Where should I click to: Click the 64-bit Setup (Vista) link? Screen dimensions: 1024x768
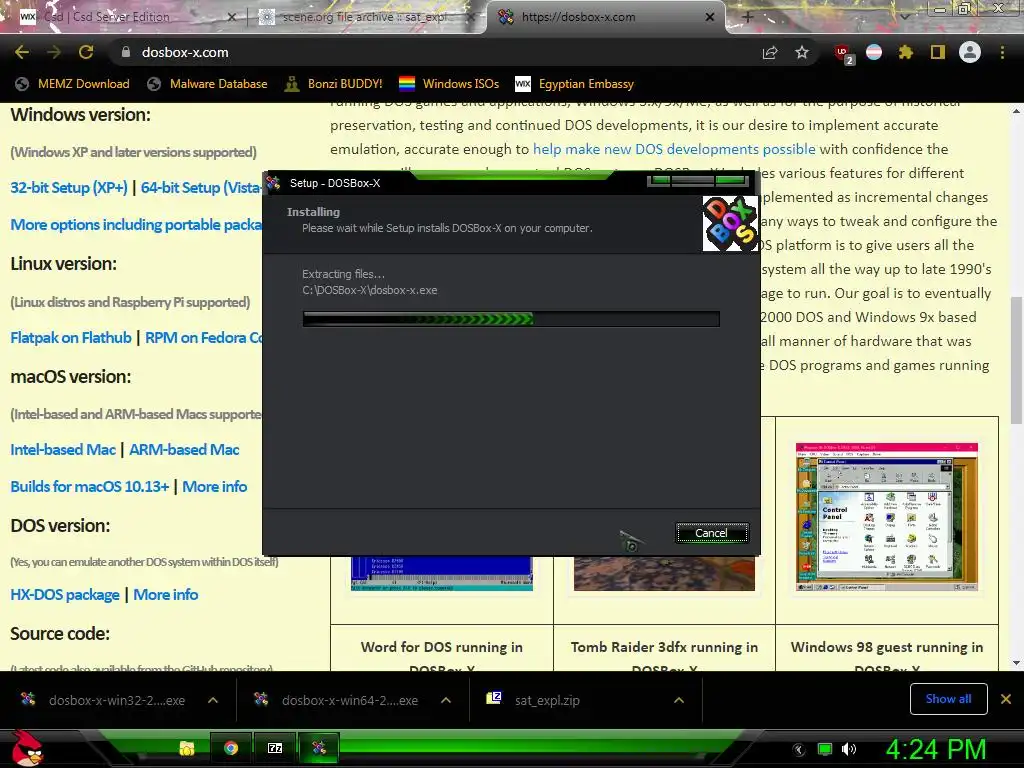point(201,187)
